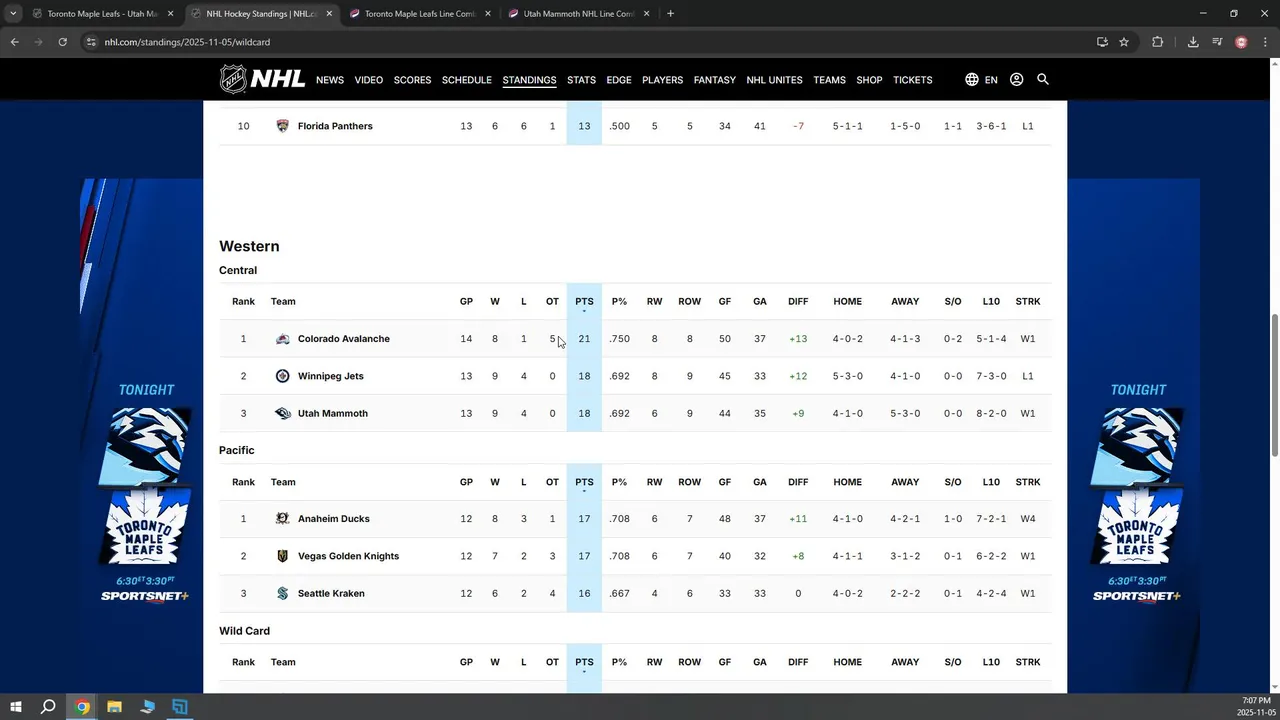Open the SCORES menu item
This screenshot has height=720, width=1280.
412,80
